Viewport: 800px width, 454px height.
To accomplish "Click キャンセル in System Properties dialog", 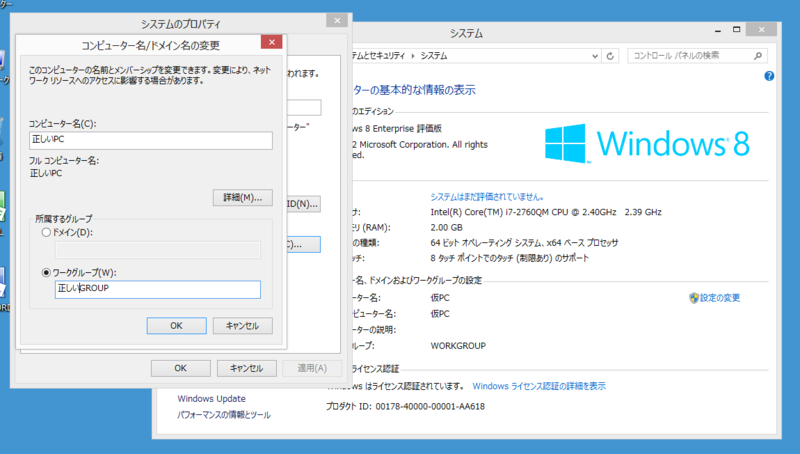I will coord(246,368).
